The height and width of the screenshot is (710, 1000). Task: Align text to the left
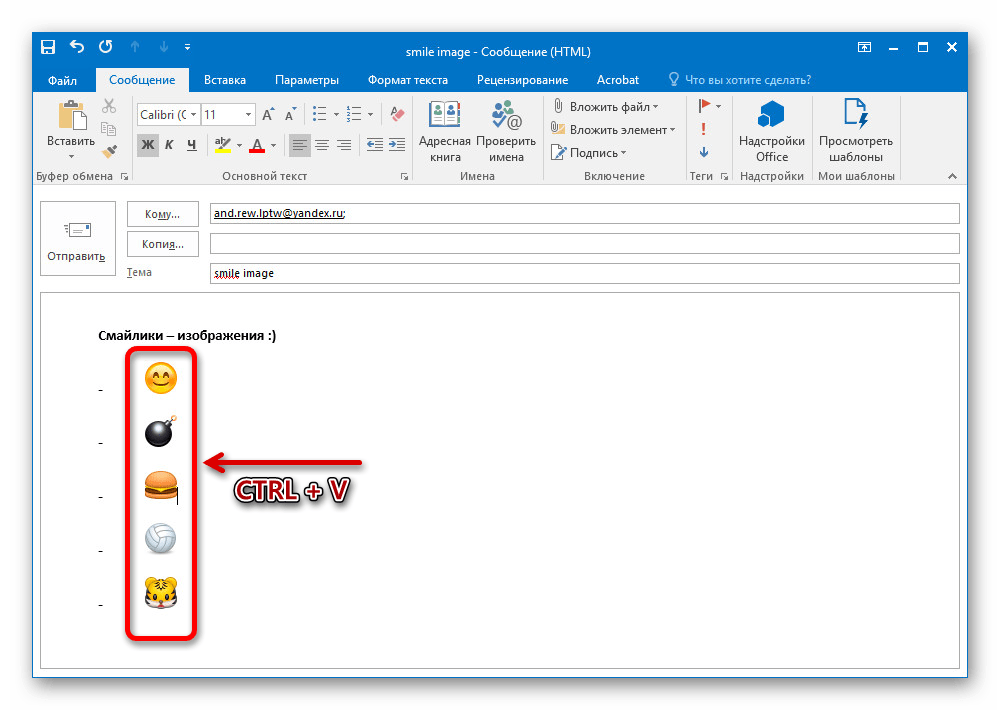tap(299, 145)
